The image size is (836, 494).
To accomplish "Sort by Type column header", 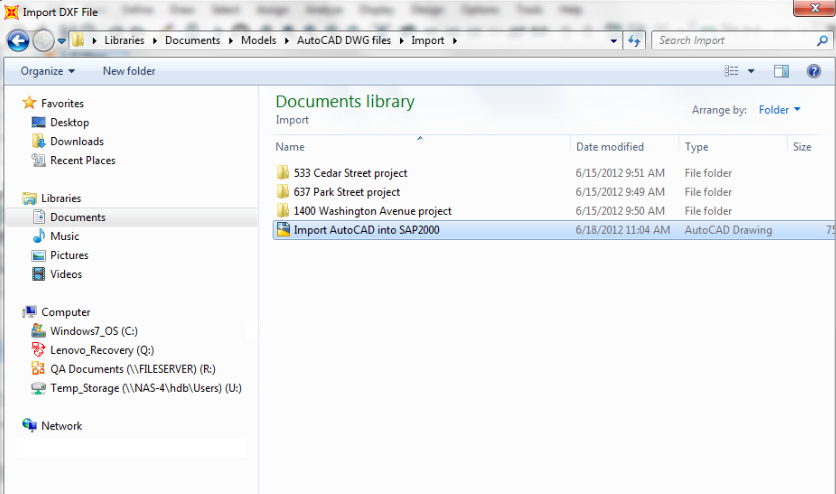I will (696, 147).
